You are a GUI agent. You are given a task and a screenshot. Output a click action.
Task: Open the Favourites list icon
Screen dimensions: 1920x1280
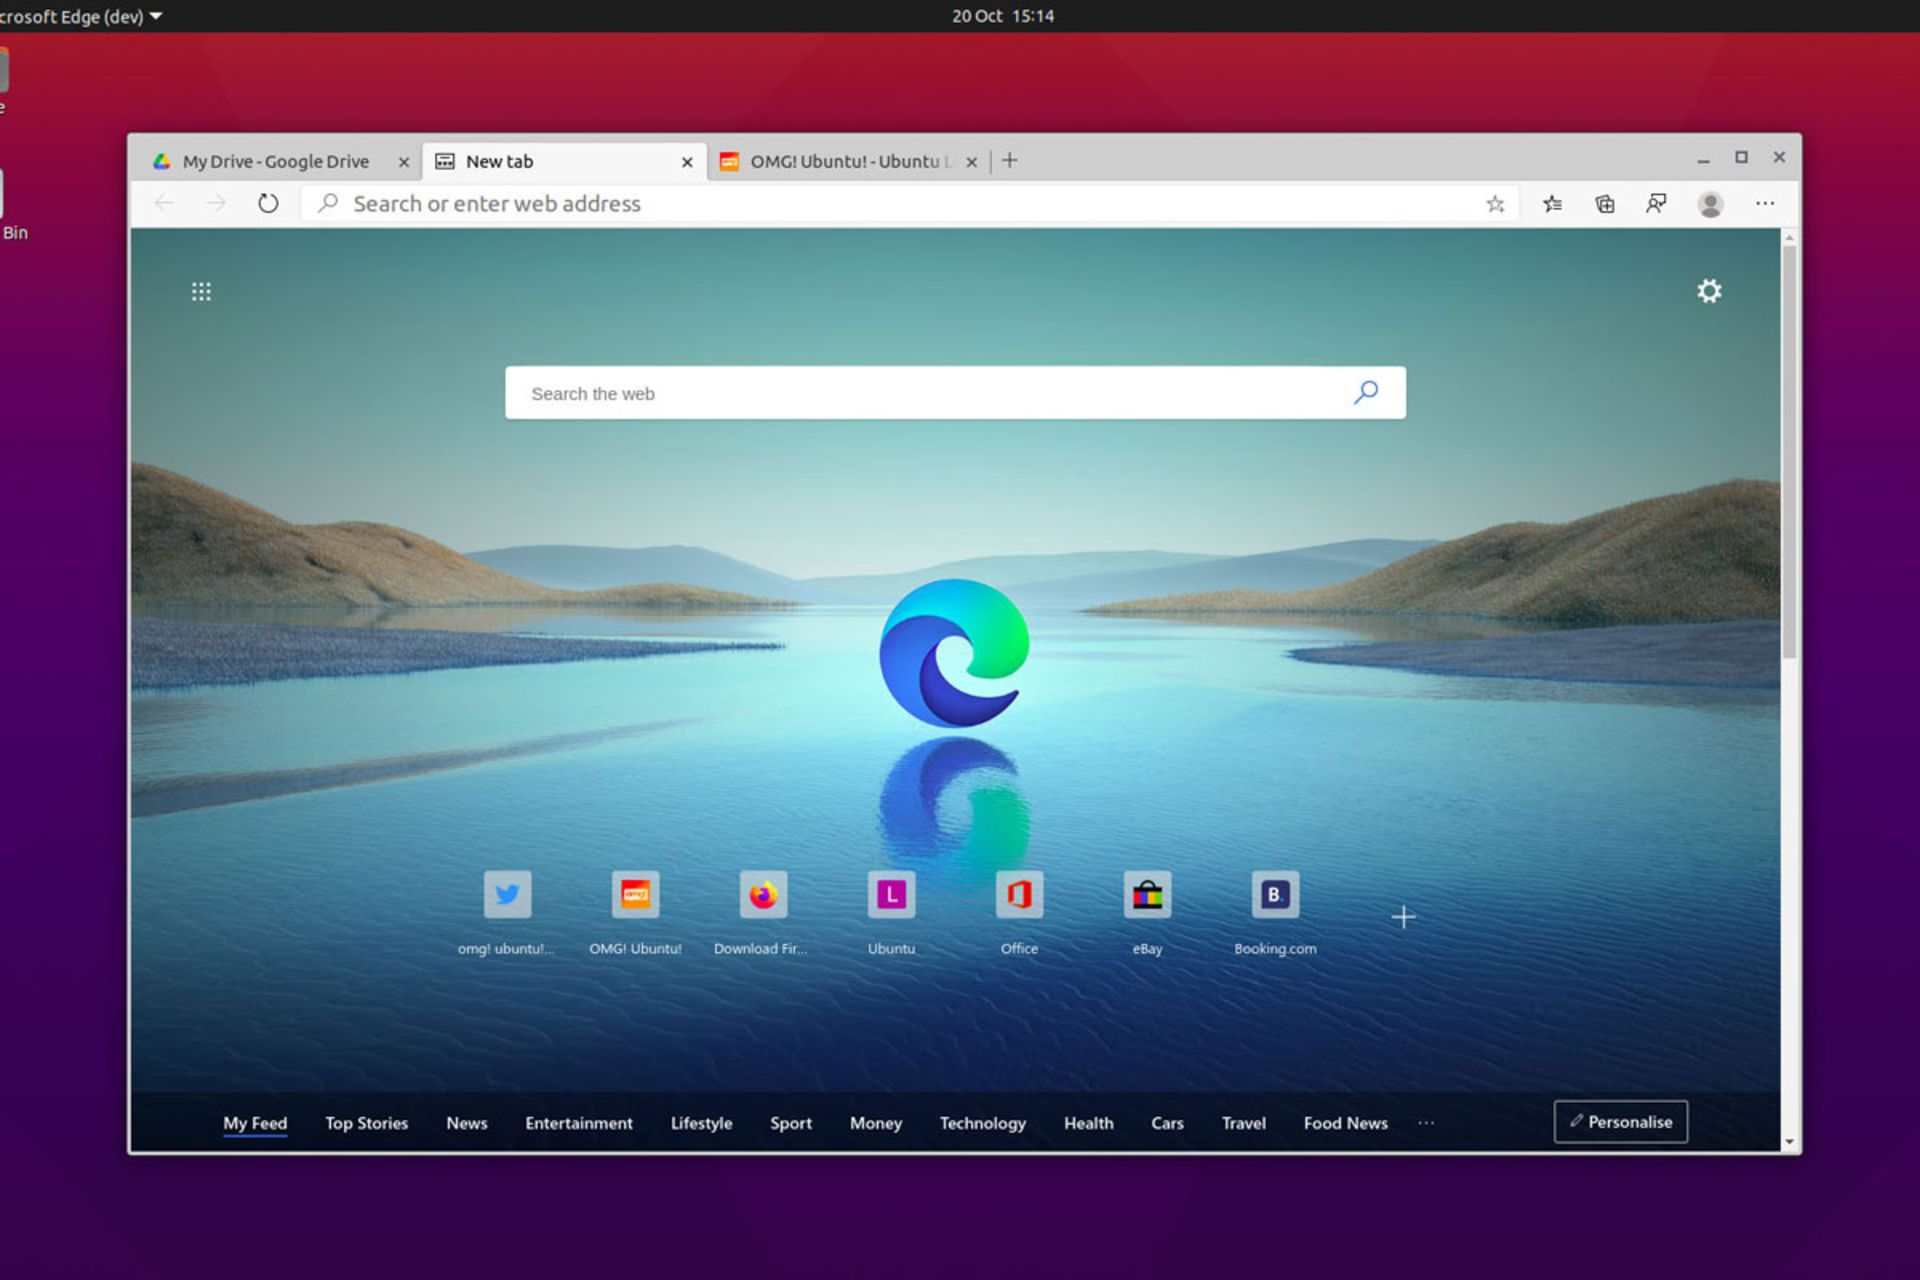pos(1552,204)
